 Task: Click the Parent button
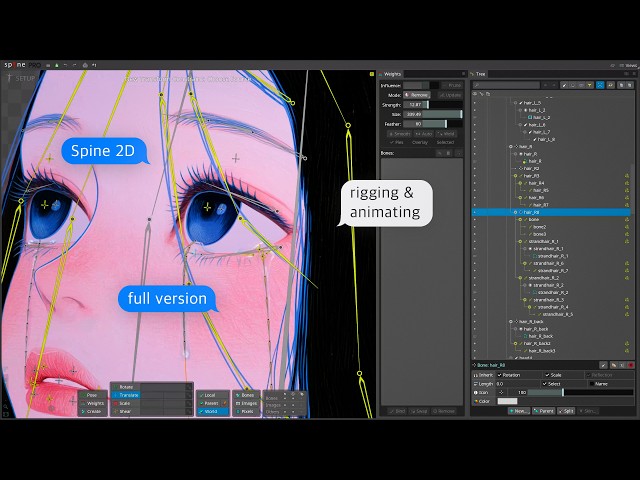click(x=544, y=411)
